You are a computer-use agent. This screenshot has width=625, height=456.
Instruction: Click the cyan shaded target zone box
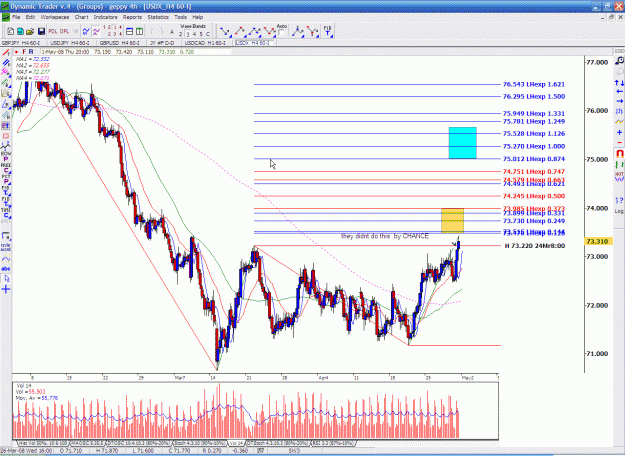point(462,143)
